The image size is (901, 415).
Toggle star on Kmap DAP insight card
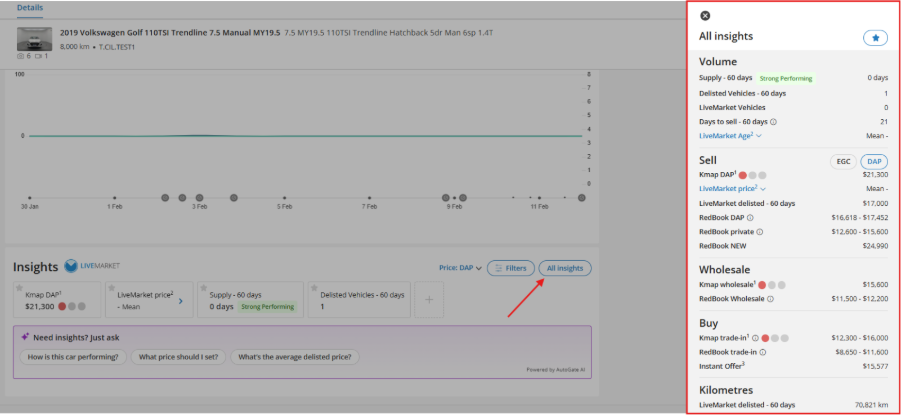click(21, 287)
